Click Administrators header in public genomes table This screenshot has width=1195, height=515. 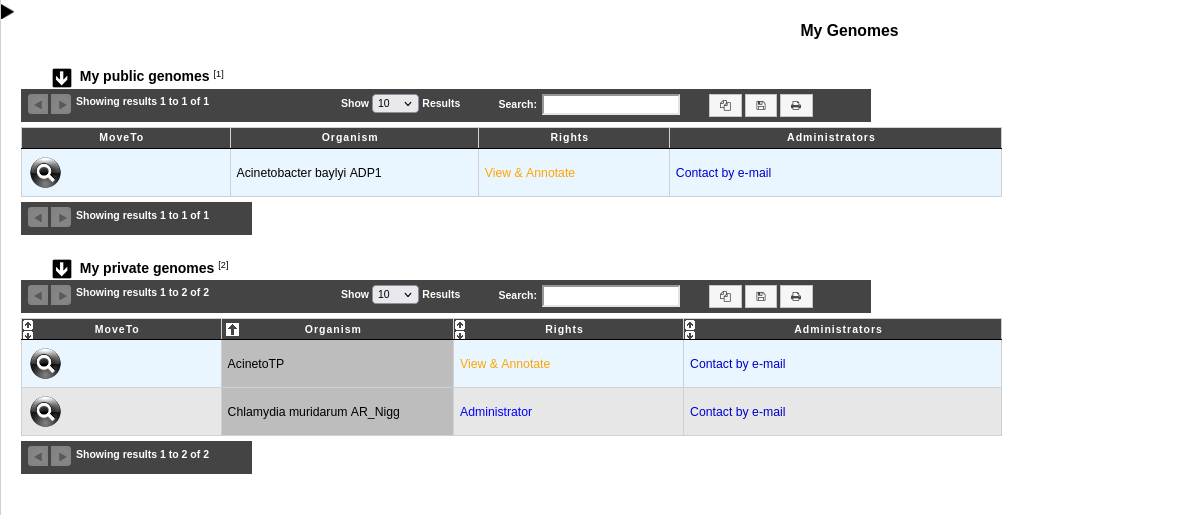tap(835, 138)
